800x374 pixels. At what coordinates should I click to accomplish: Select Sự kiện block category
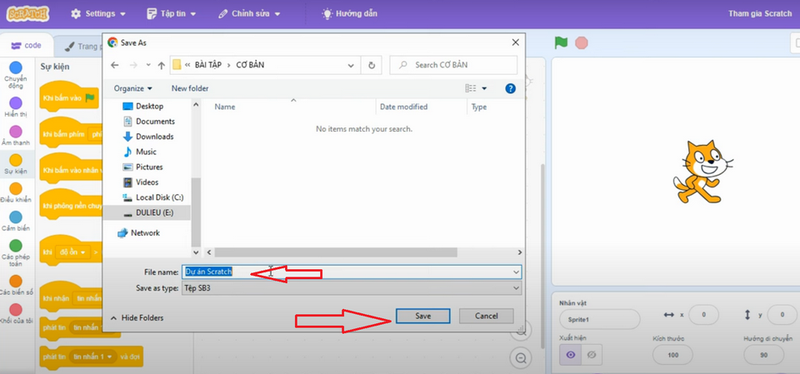pos(16,164)
